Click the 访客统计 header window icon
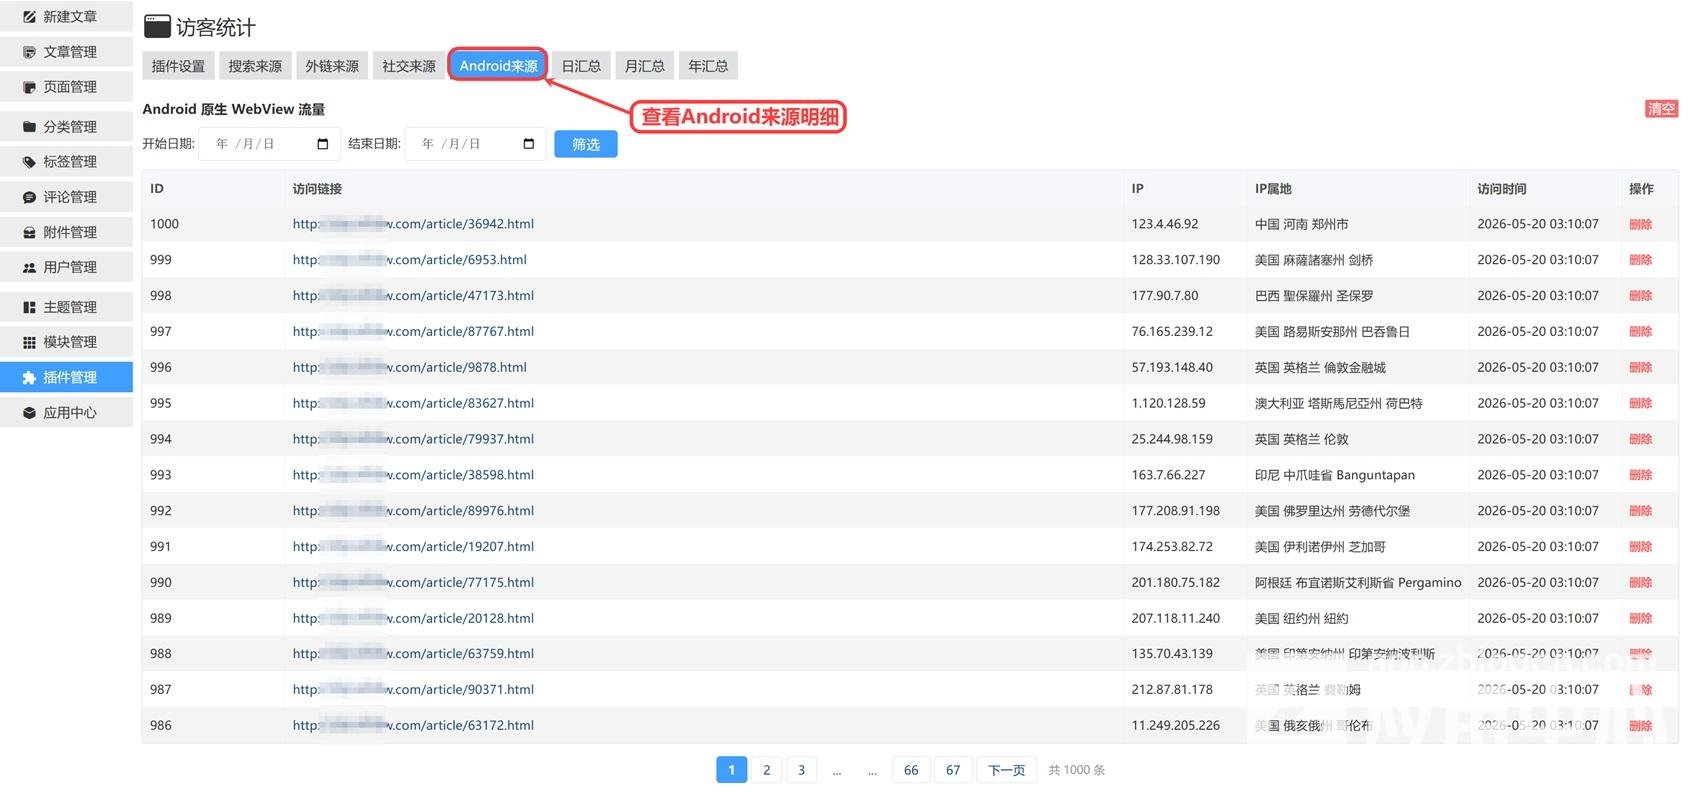 click(157, 26)
